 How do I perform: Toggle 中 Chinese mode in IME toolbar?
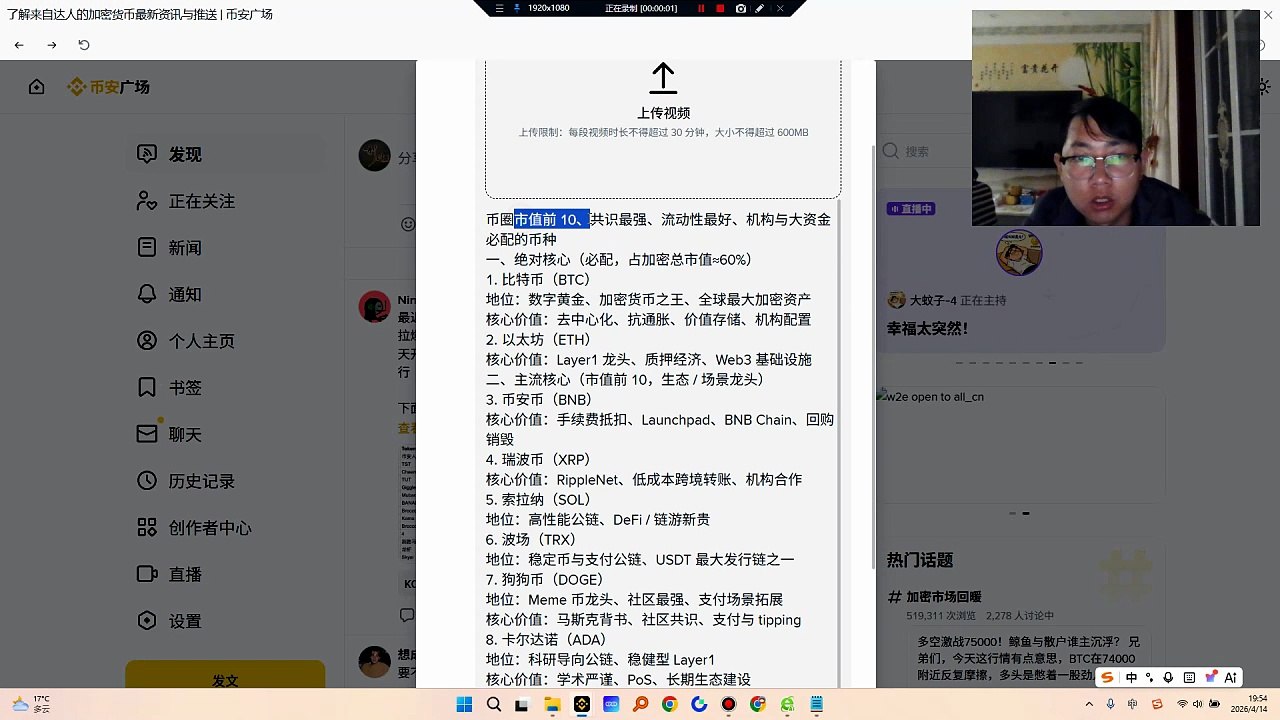point(1131,677)
